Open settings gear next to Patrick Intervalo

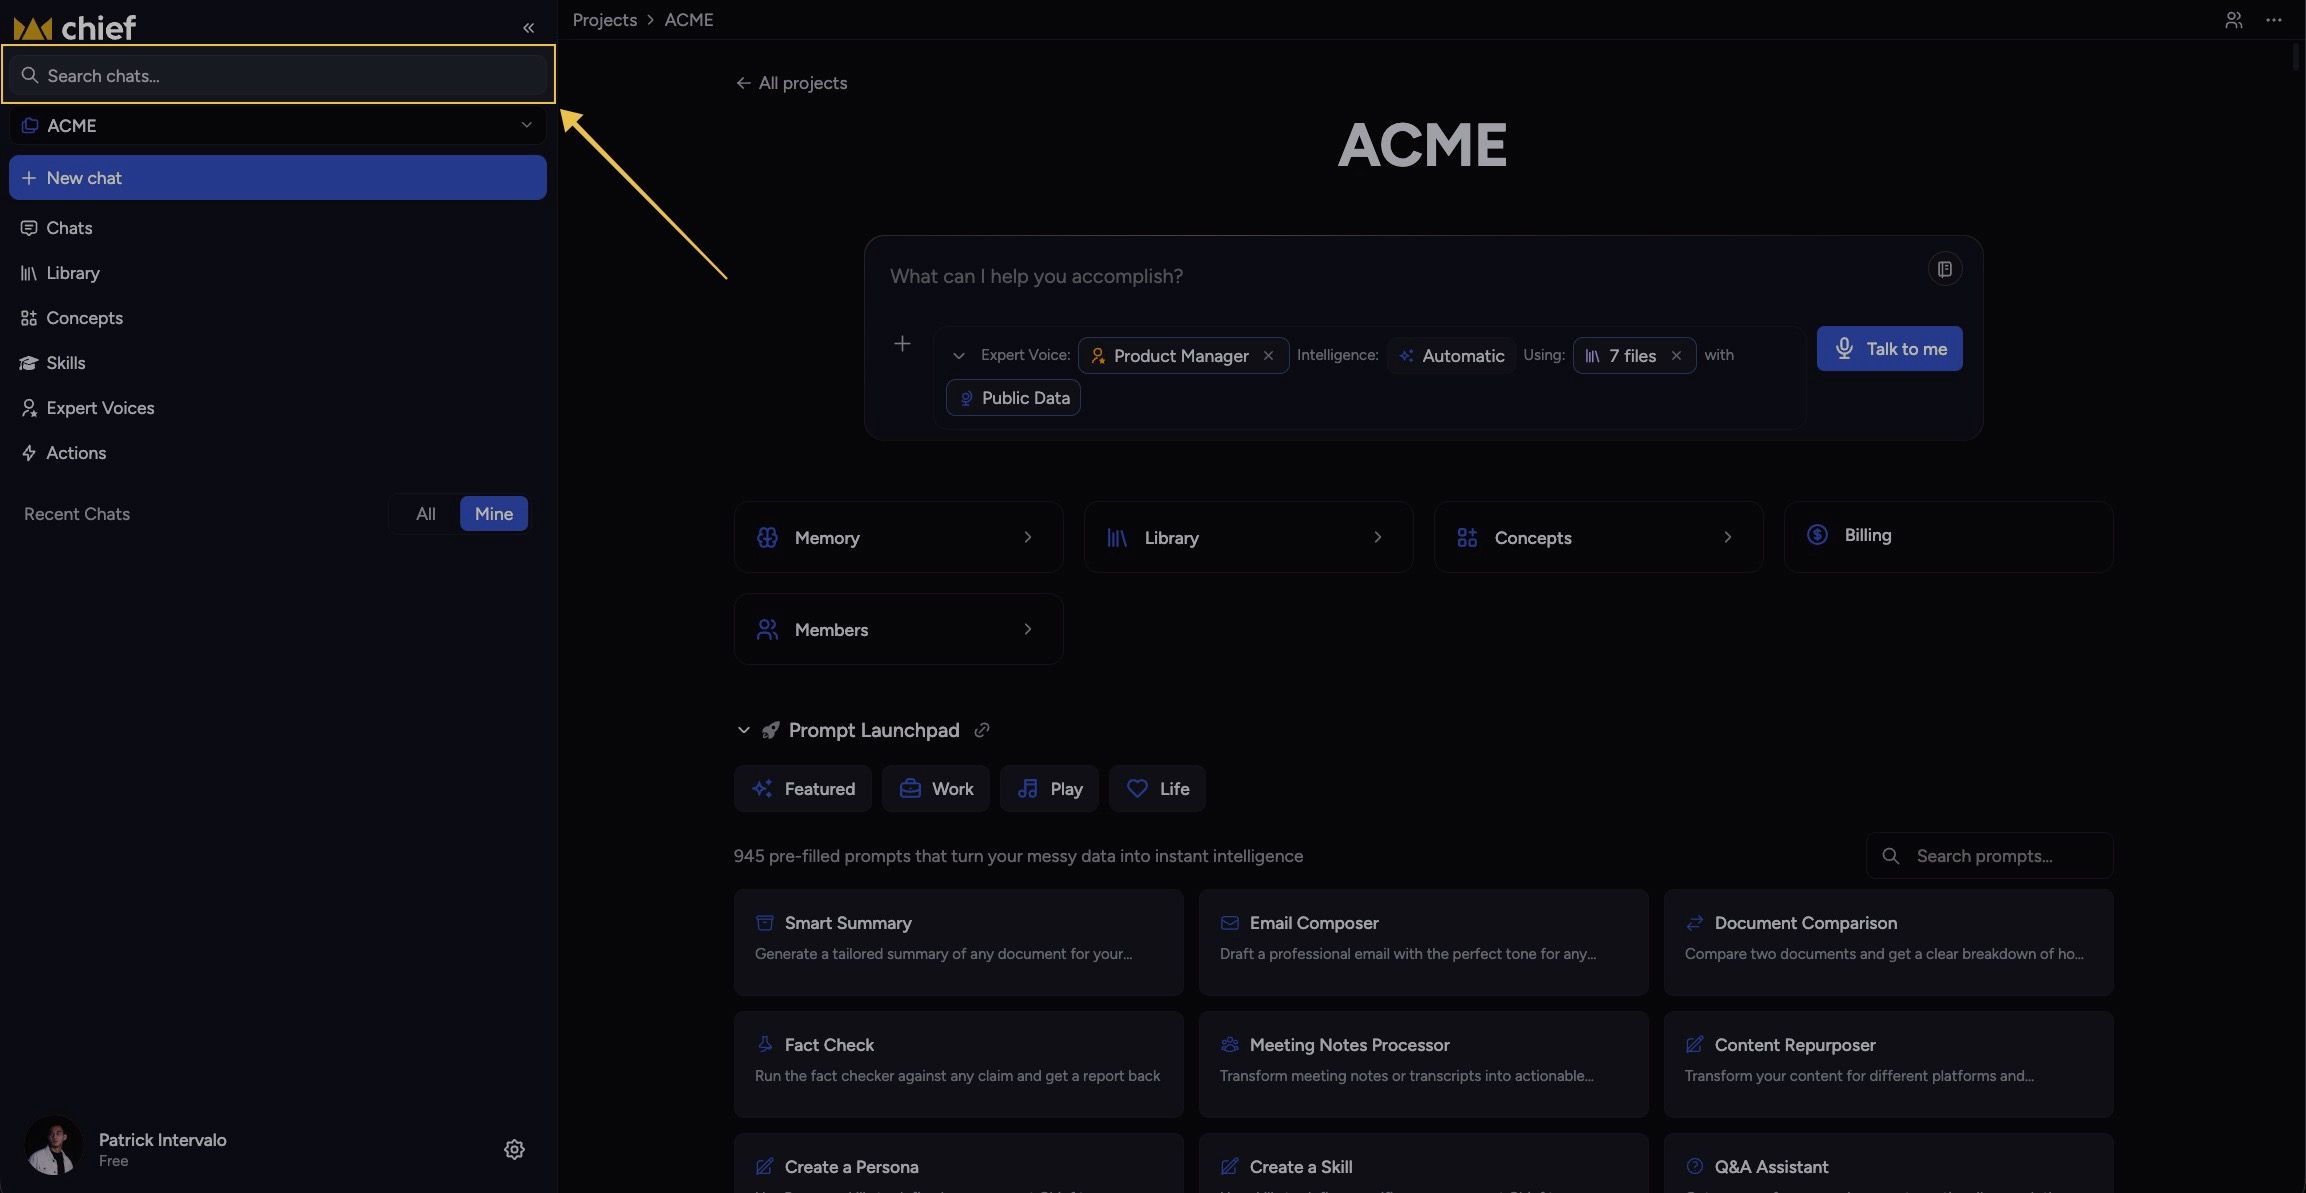(x=514, y=1149)
